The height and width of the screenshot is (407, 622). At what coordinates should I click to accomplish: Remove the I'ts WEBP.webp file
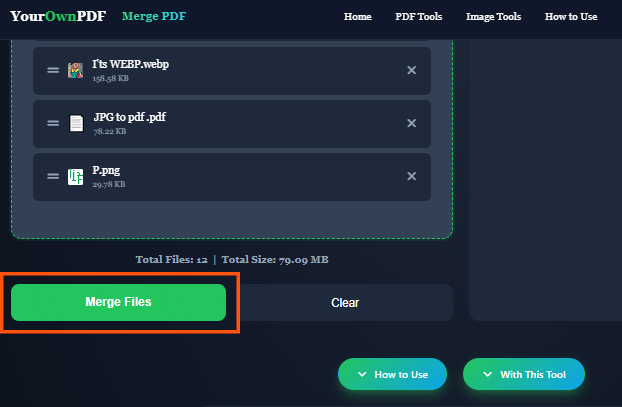411,70
